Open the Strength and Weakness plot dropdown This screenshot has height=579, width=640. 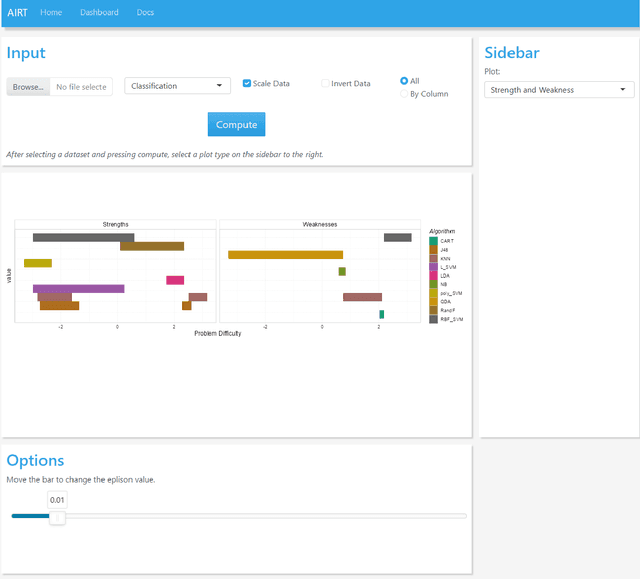559,90
